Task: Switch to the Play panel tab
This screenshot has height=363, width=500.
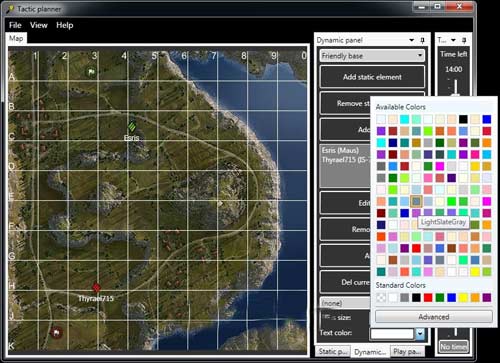Action: click(407, 351)
